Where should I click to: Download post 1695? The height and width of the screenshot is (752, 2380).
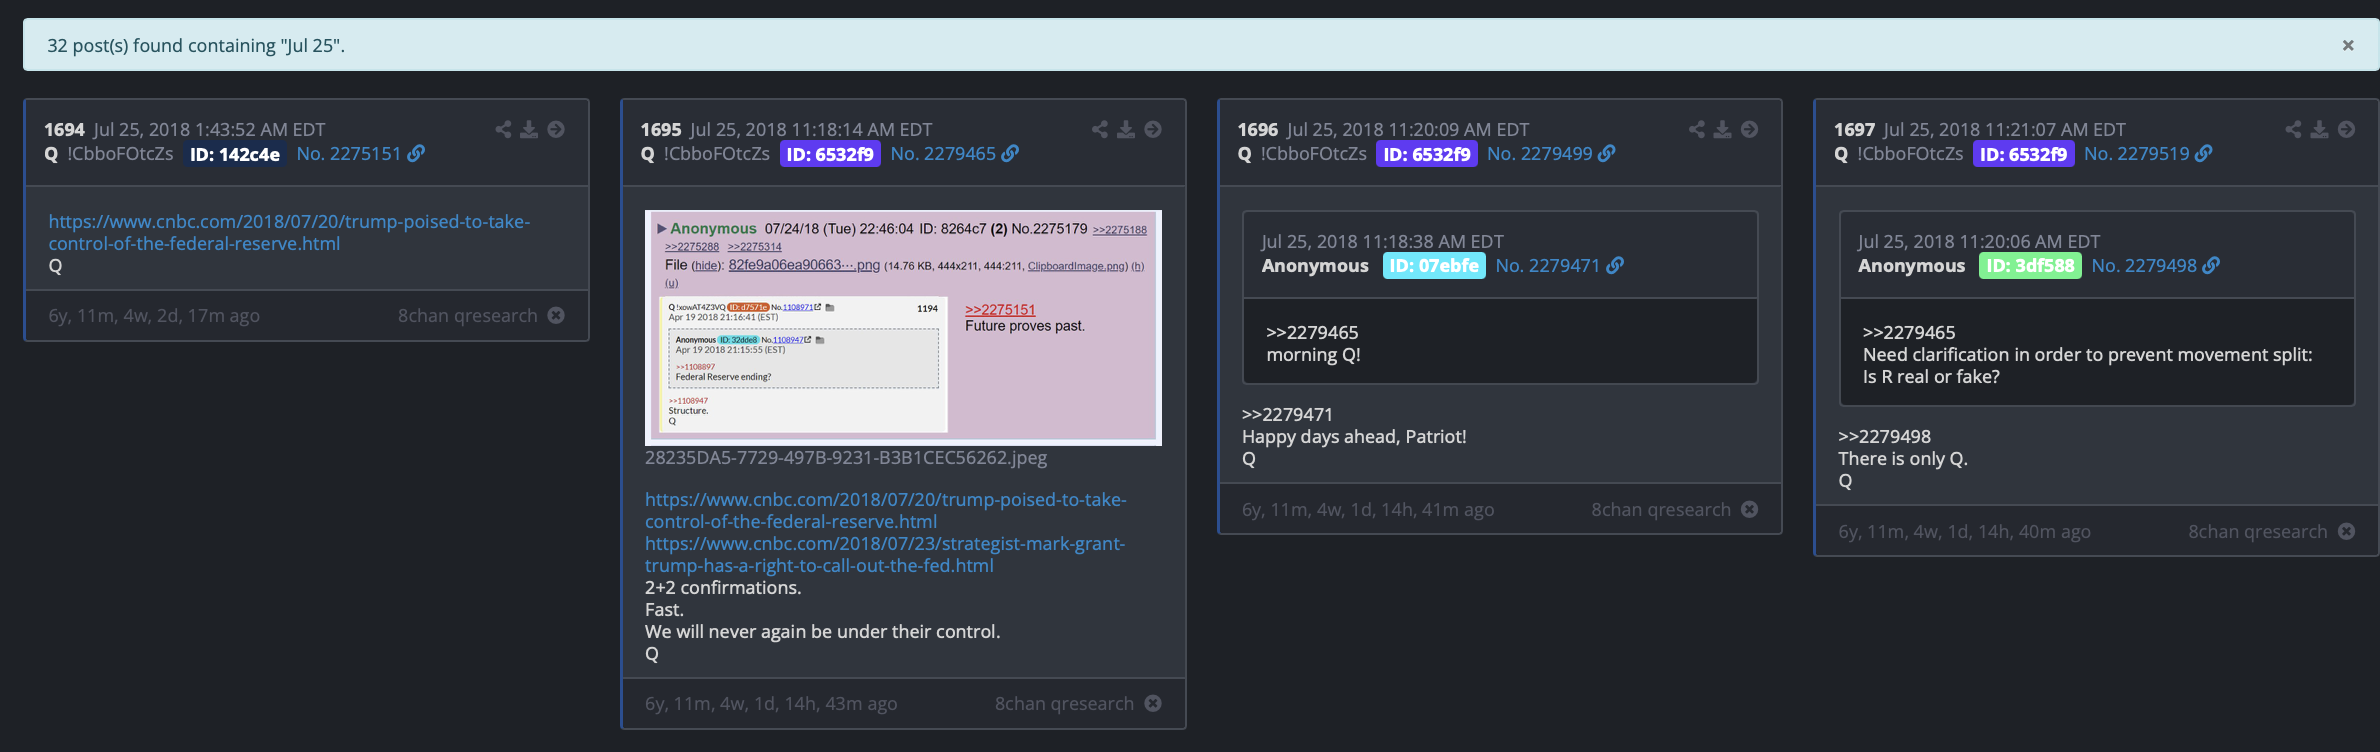(x=1126, y=129)
